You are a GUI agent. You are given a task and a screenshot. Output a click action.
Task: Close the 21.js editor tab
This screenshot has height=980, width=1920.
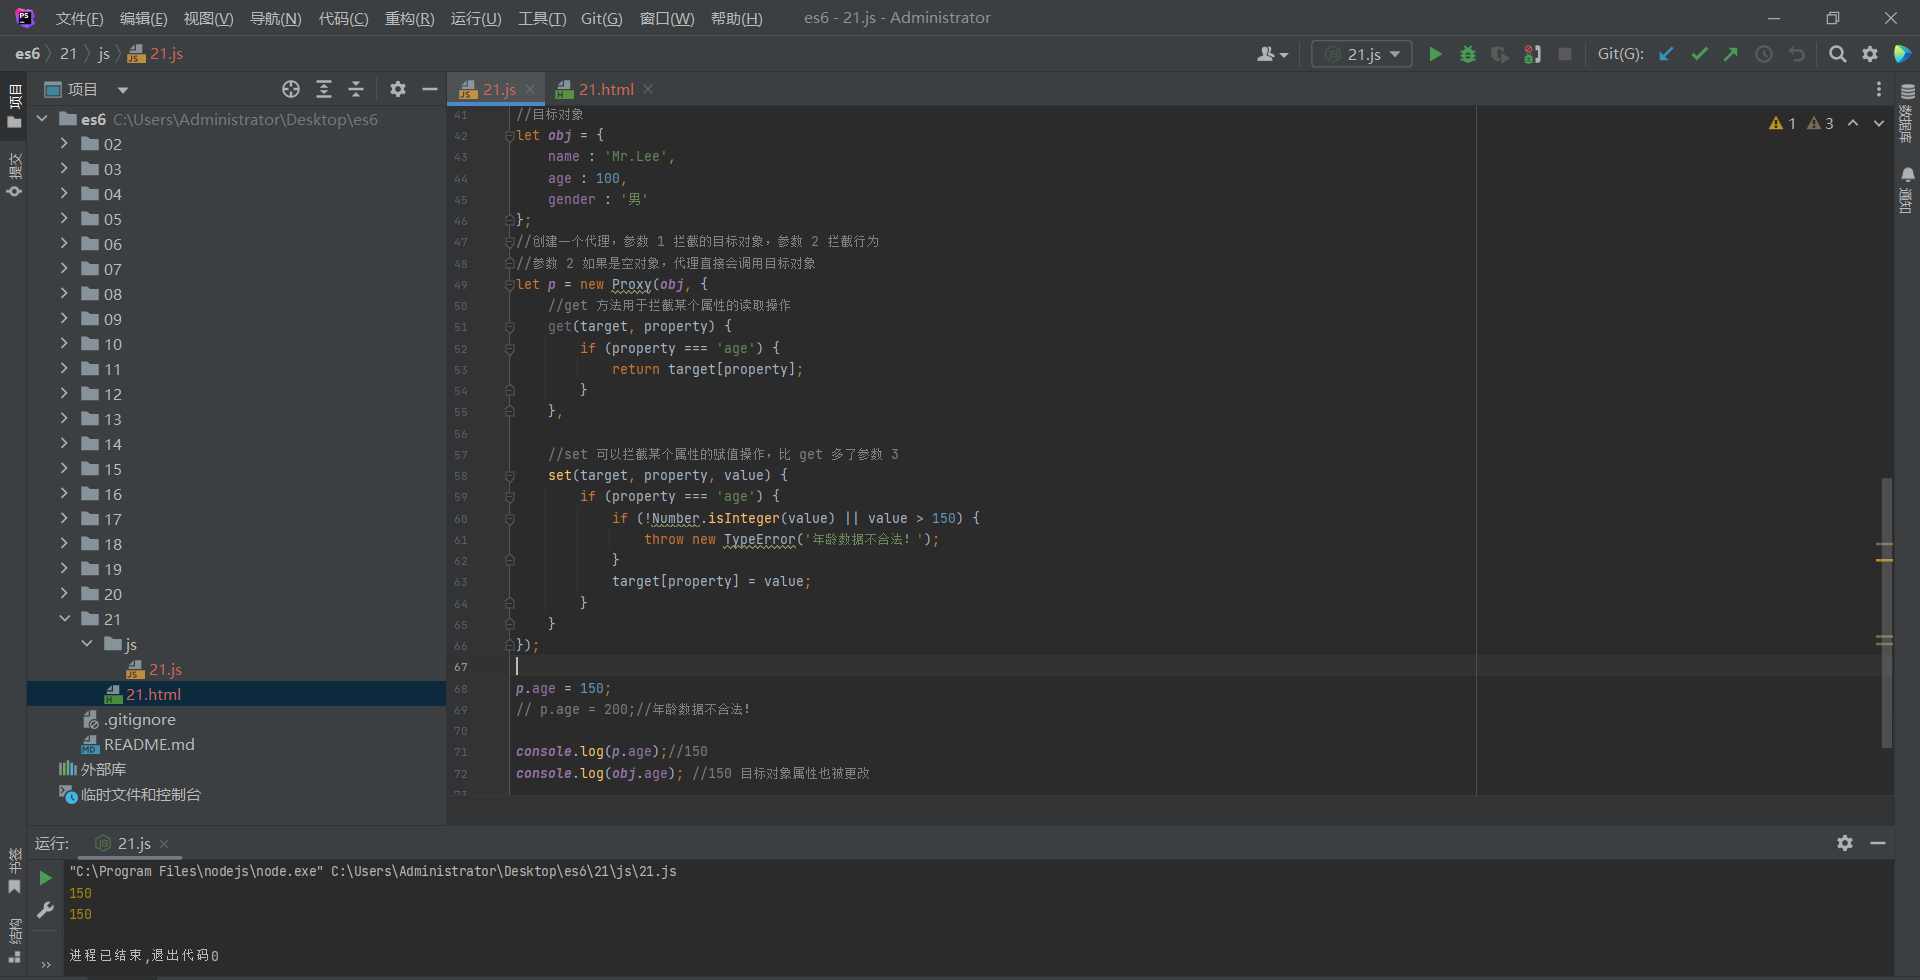click(530, 89)
